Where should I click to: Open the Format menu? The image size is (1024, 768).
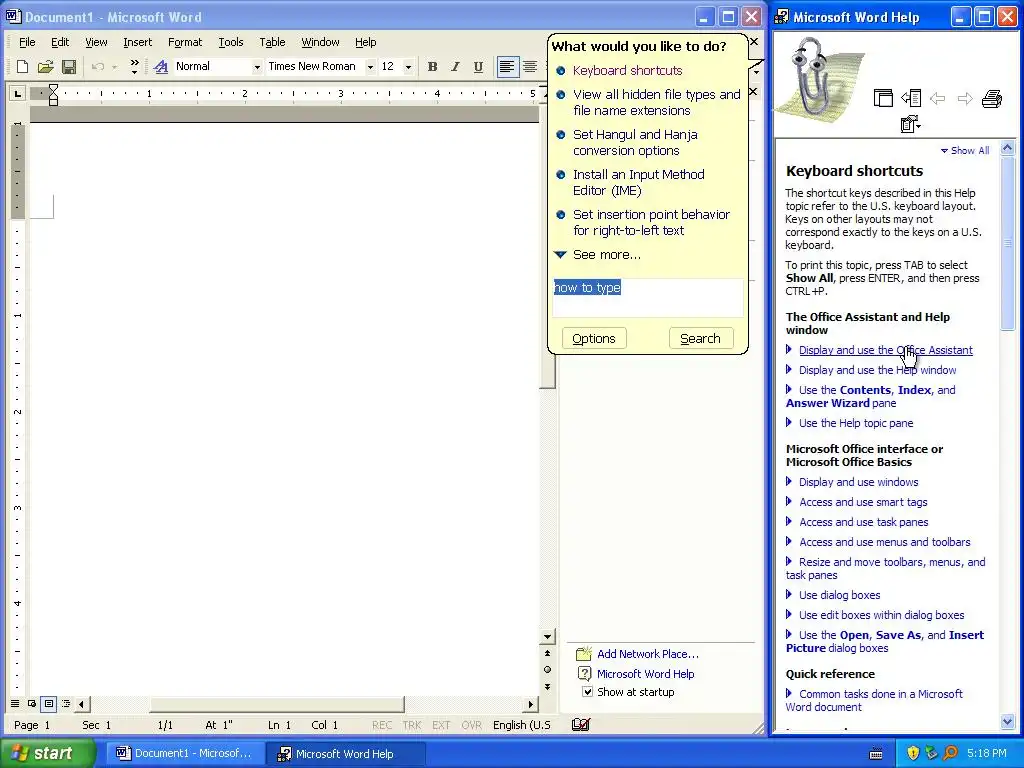185,42
